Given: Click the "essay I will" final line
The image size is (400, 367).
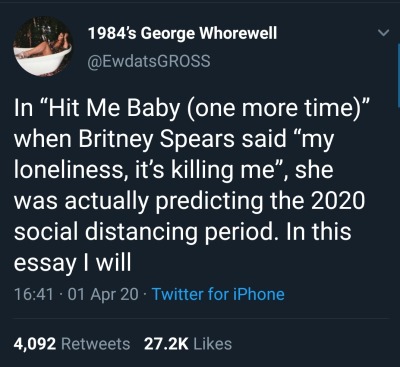Looking at the screenshot, I should tap(72, 262).
